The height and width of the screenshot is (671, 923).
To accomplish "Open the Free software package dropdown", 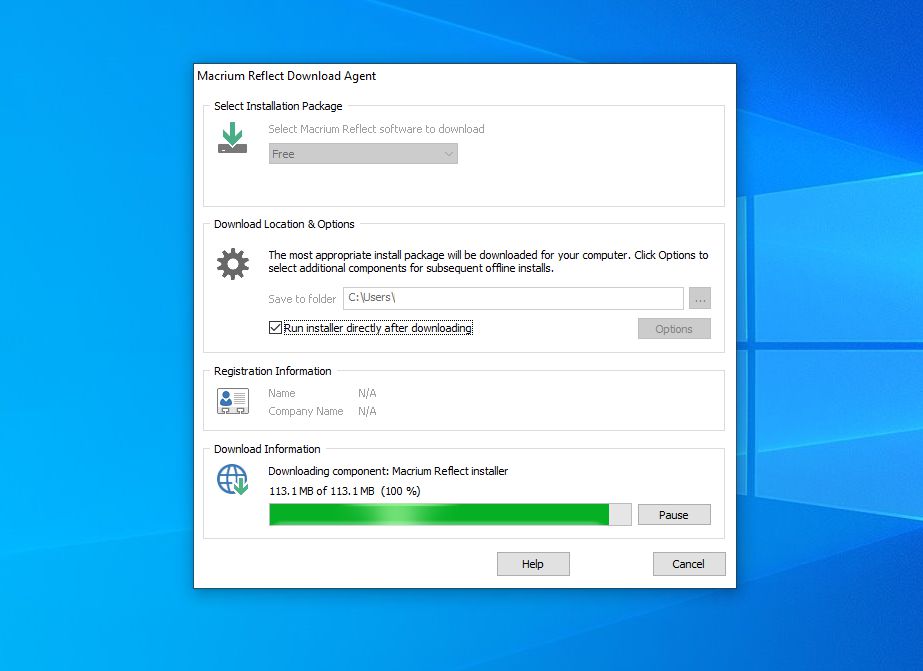I will [363, 154].
